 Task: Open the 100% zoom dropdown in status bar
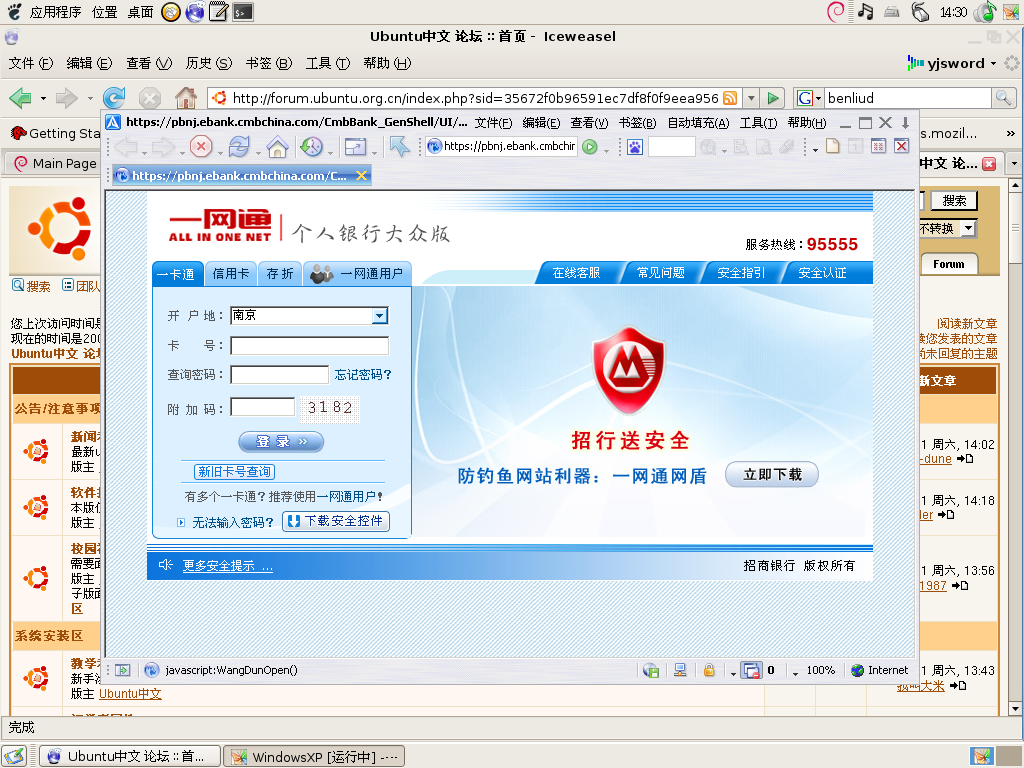(x=795, y=672)
